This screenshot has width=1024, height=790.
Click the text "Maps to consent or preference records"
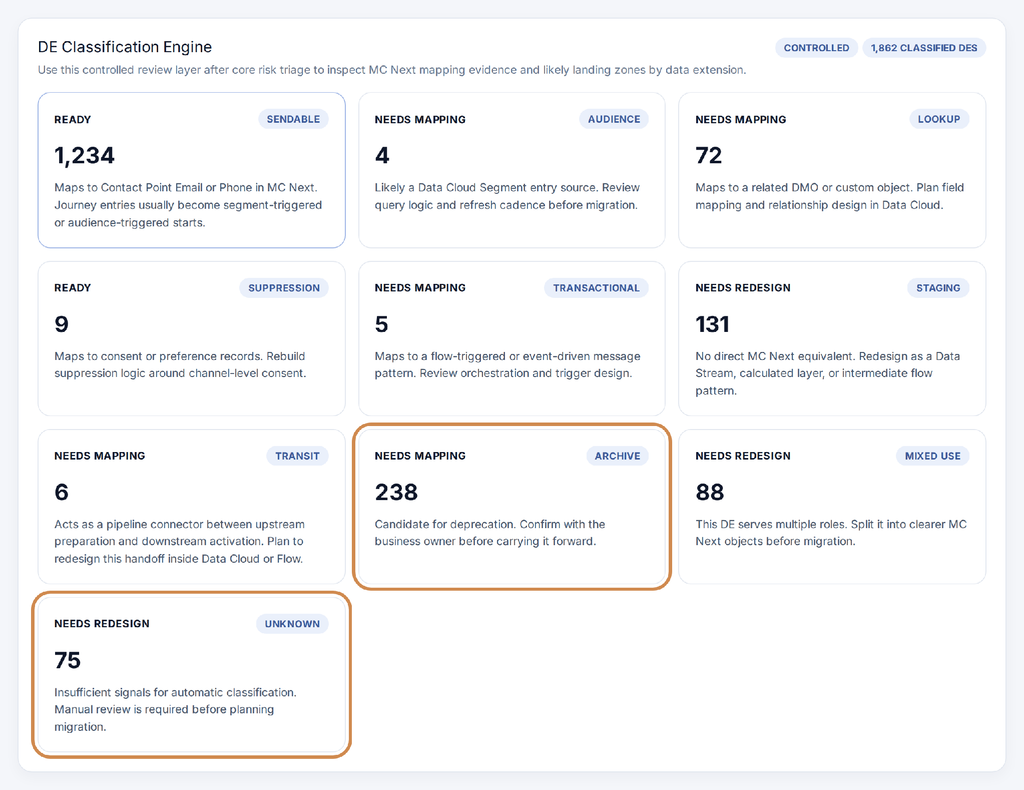159,356
